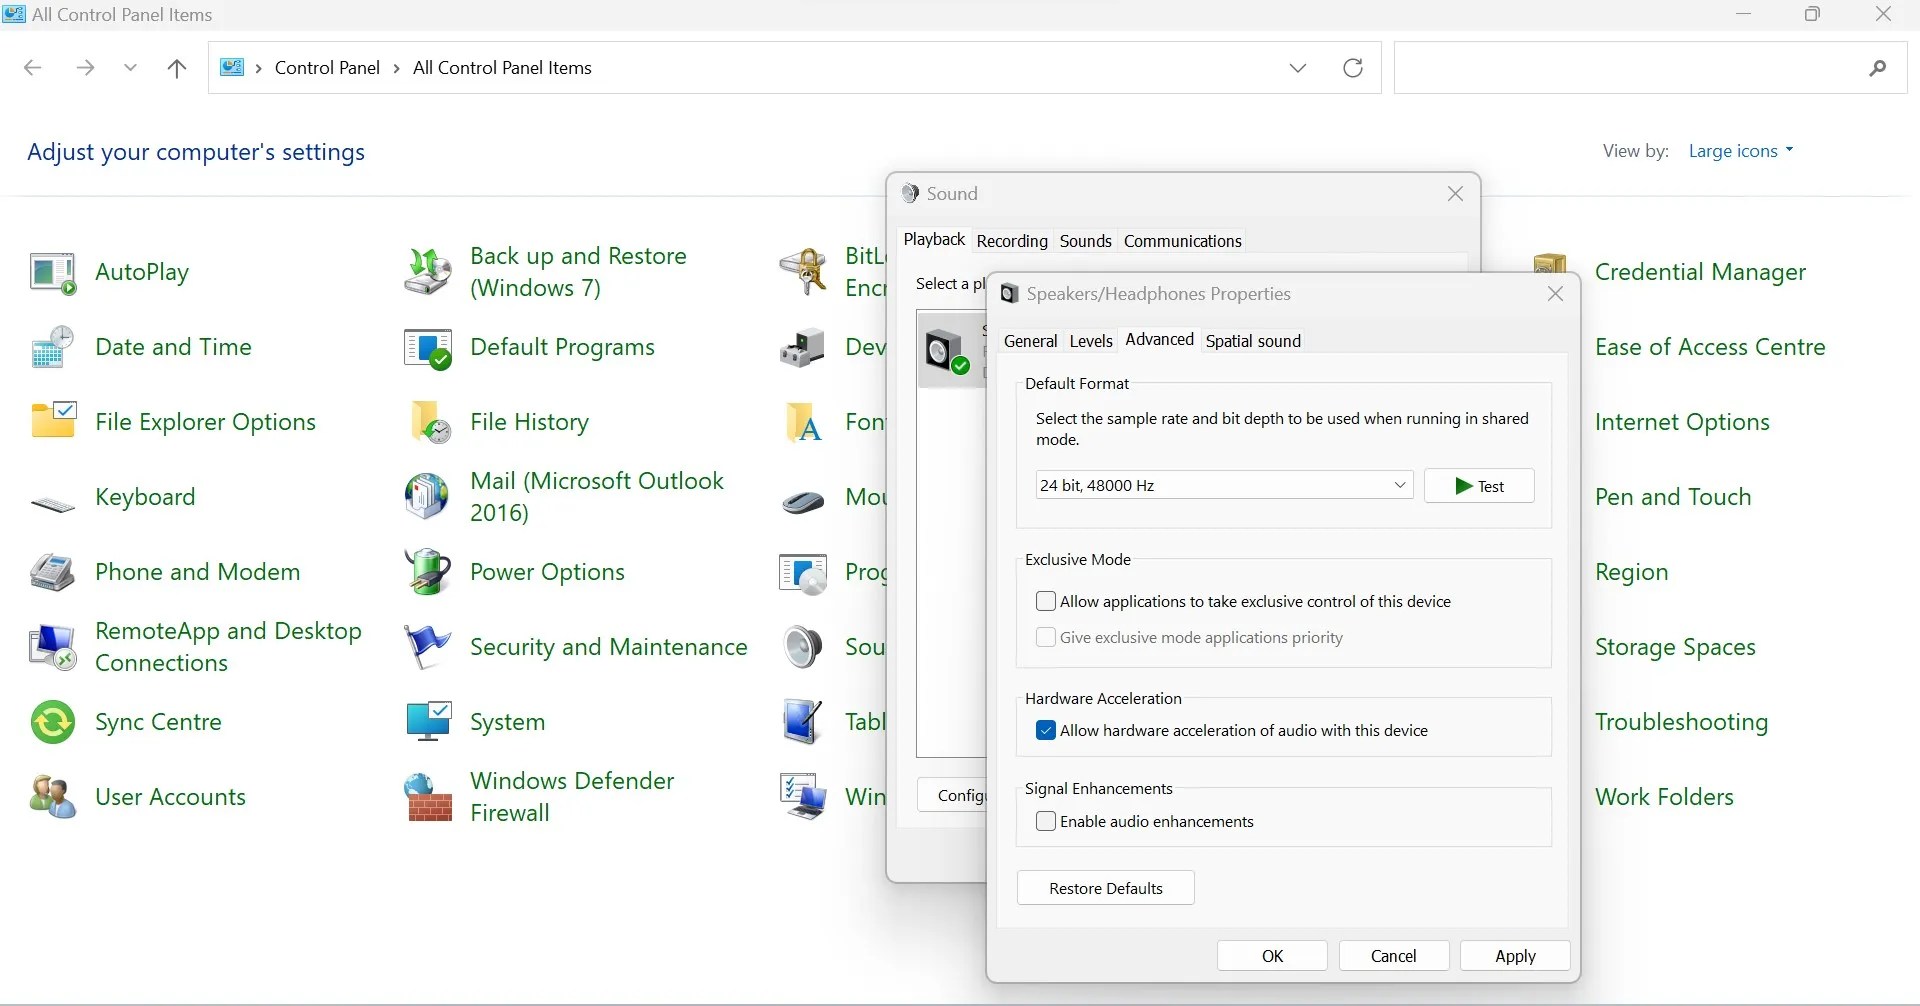This screenshot has height=1006, width=1920.
Task: Open the AutoPlay icon
Action: [53, 272]
